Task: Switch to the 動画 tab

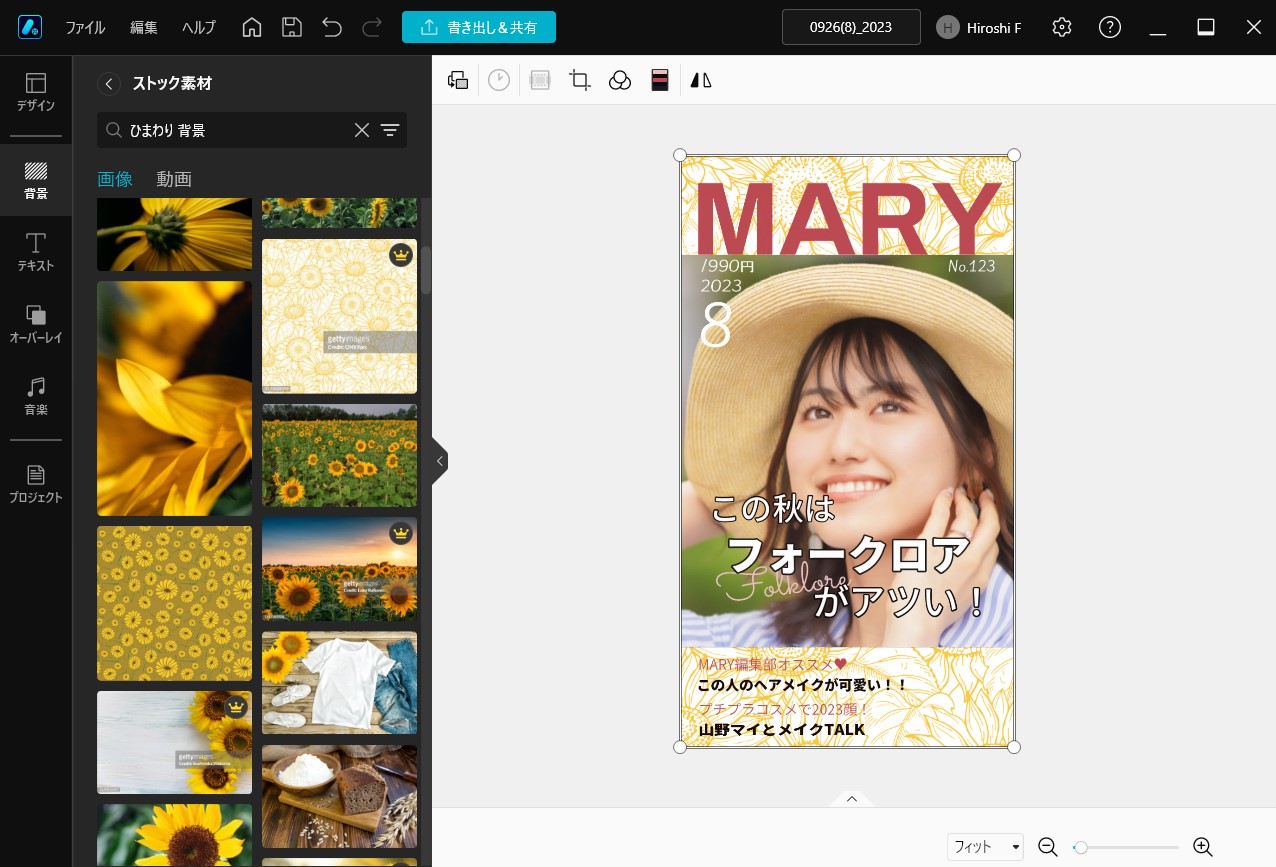Action: click(x=174, y=179)
